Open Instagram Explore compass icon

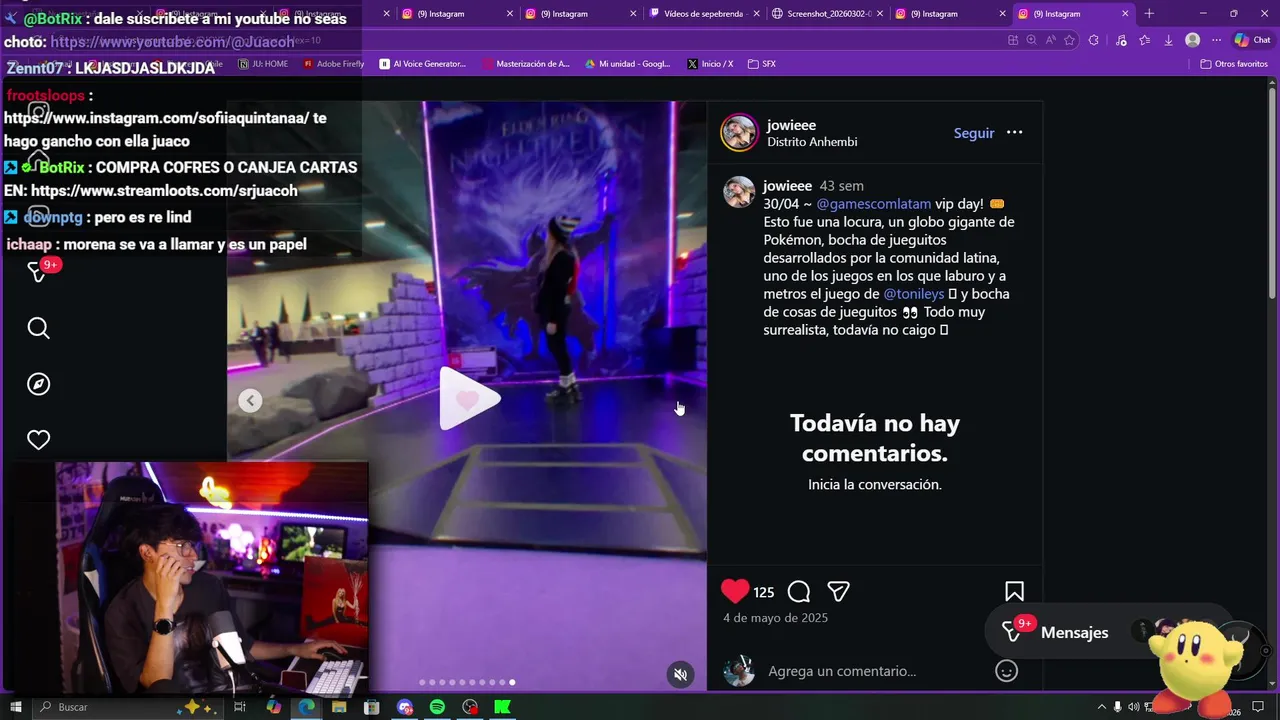tap(38, 384)
